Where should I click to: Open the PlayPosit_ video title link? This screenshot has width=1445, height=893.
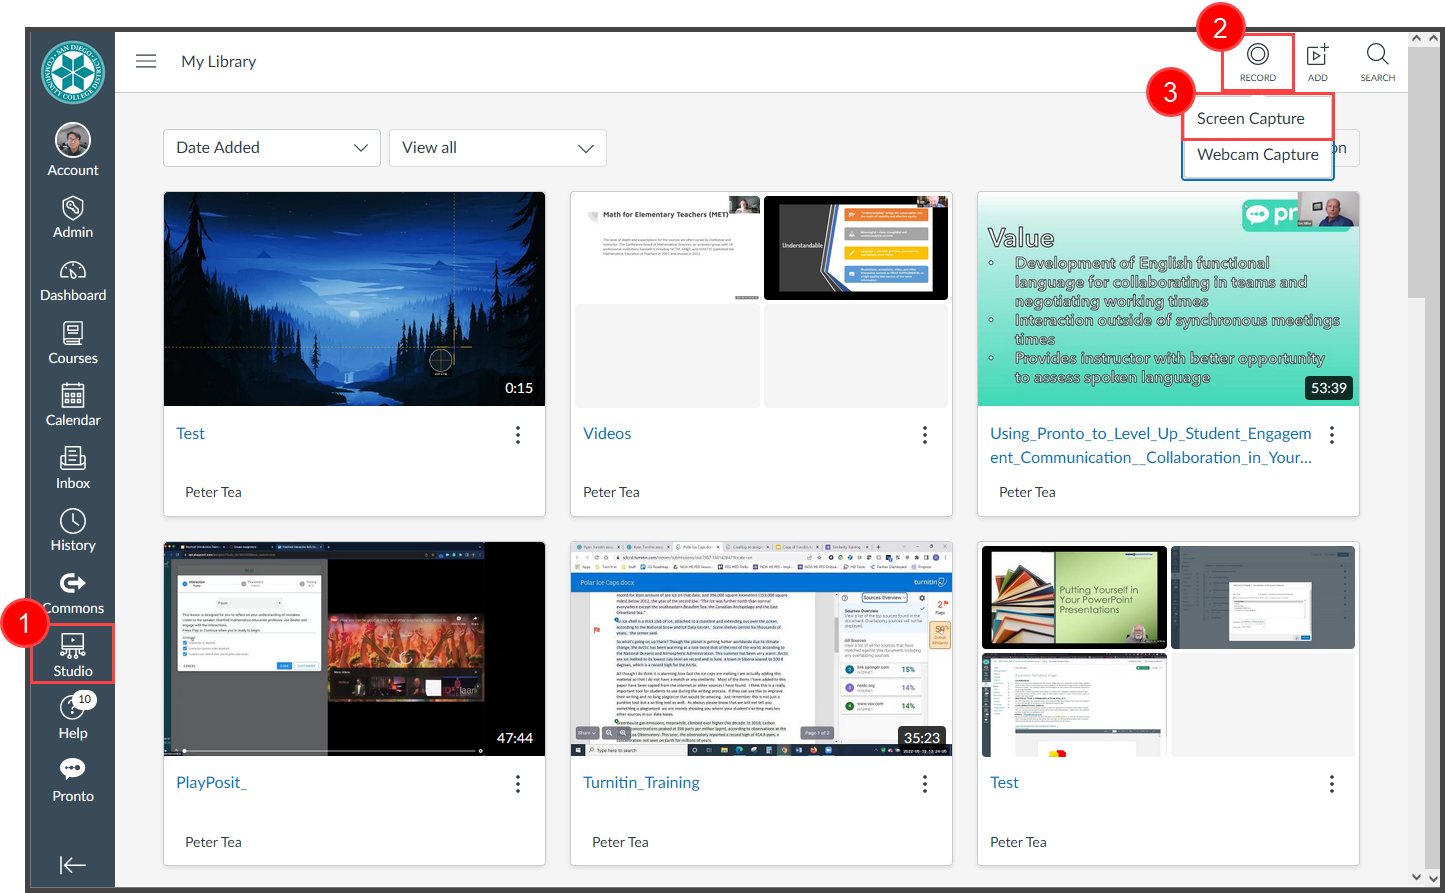[x=211, y=783]
